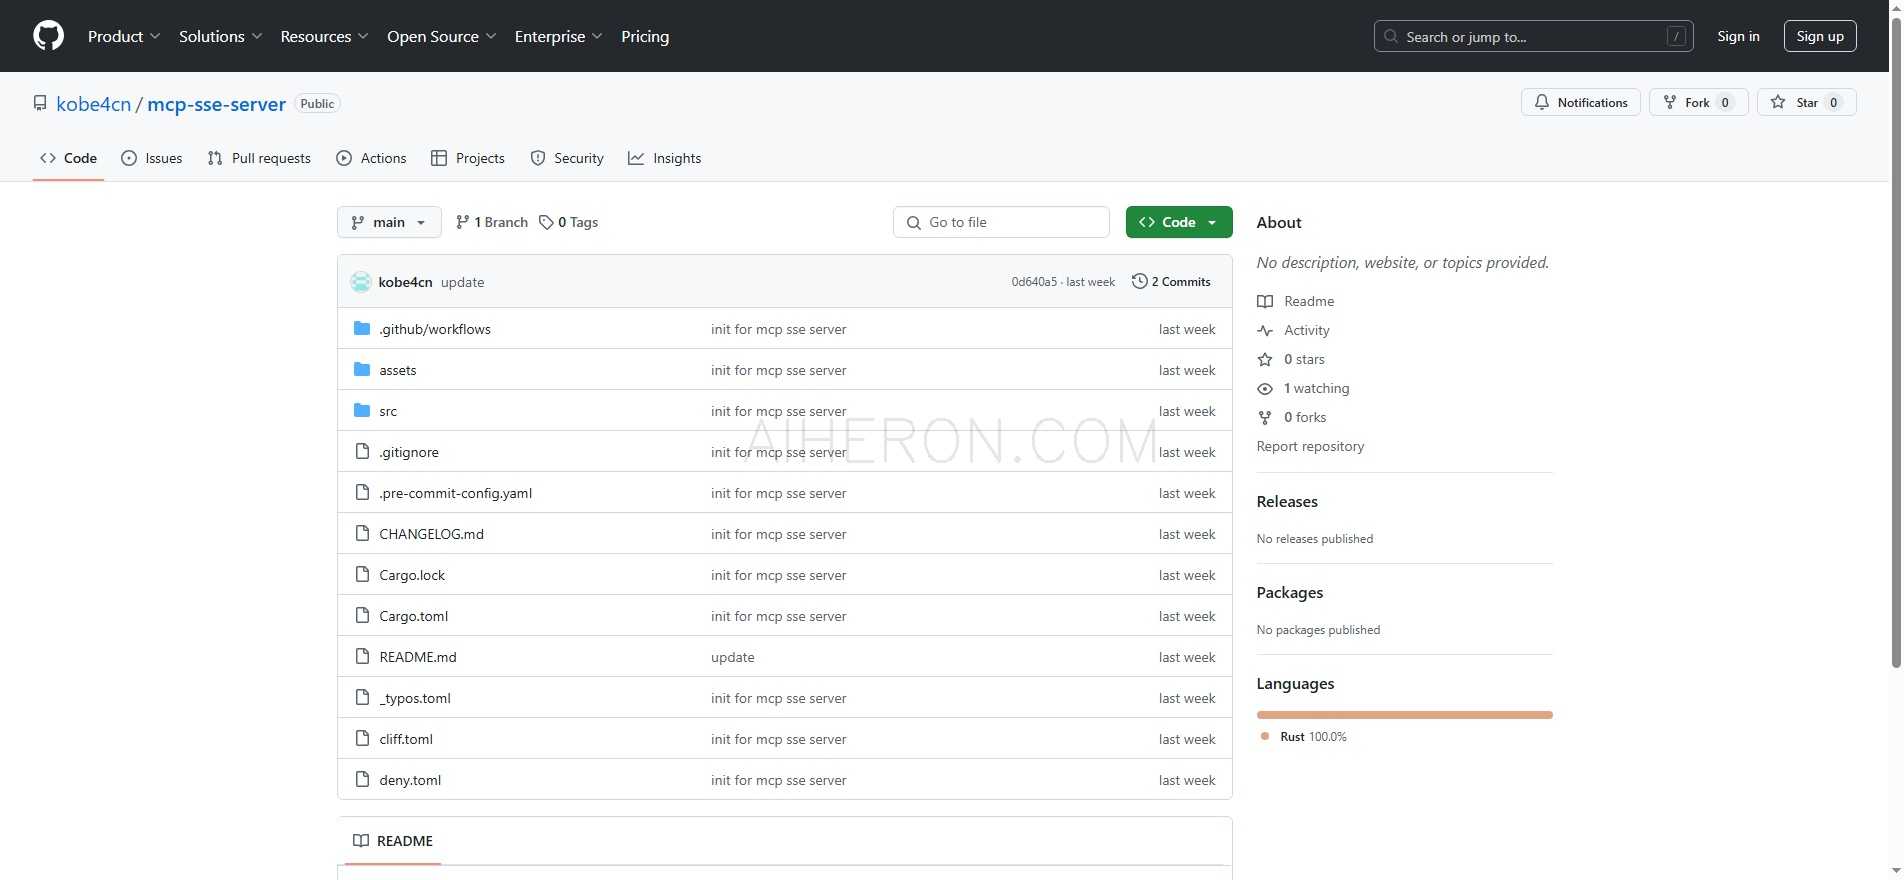This screenshot has height=880, width=1904.
Task: Expand the Product menu
Action: coord(124,36)
